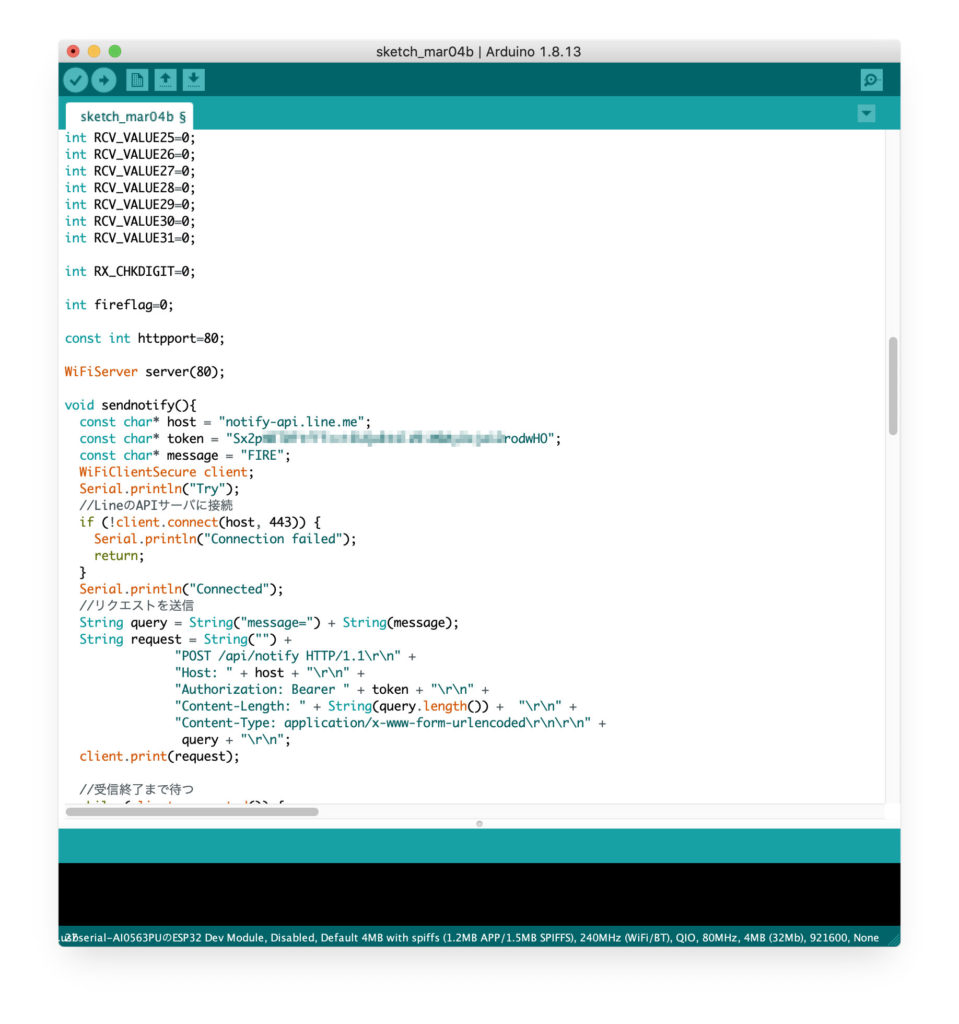This screenshot has width=959, height=1024.
Task: Close the Arduino window with the red button
Action: pos(73,51)
